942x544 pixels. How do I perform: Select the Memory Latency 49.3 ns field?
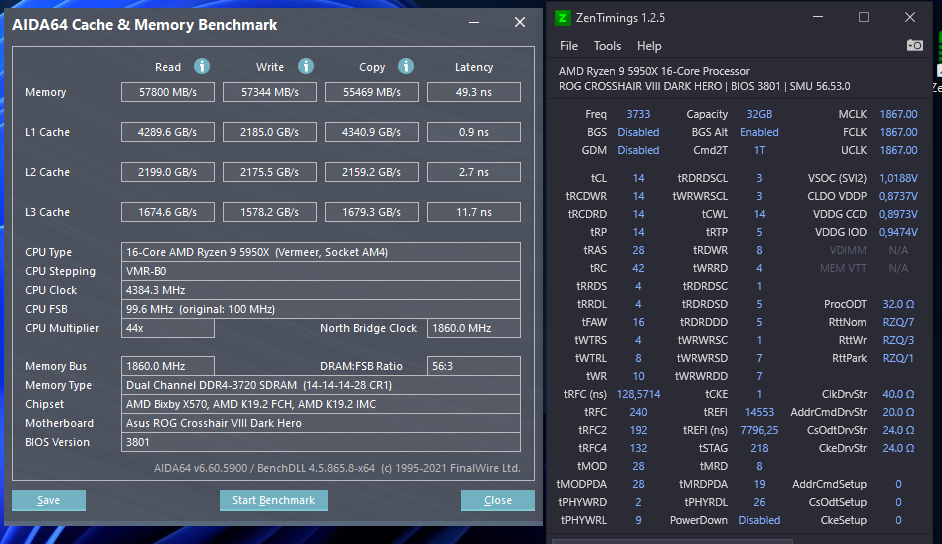point(473,92)
